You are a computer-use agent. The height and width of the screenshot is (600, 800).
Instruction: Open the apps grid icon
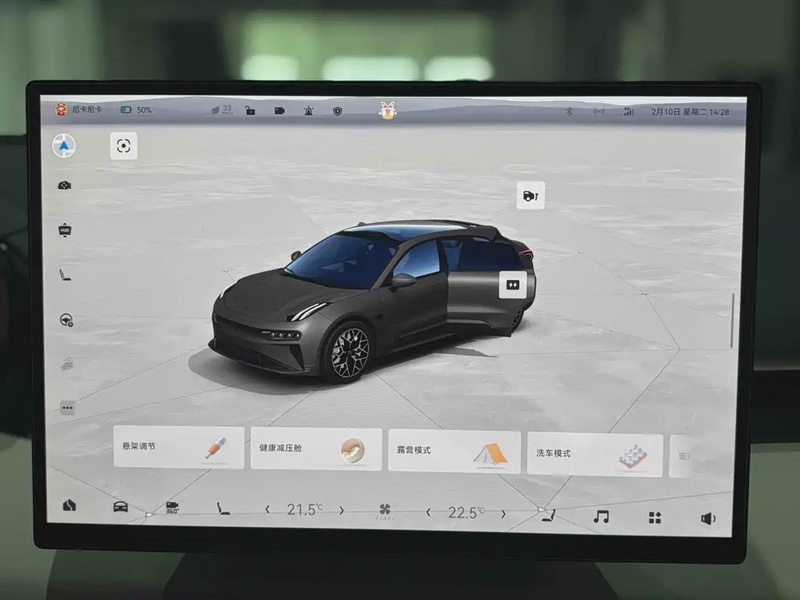pyautogui.click(x=655, y=517)
